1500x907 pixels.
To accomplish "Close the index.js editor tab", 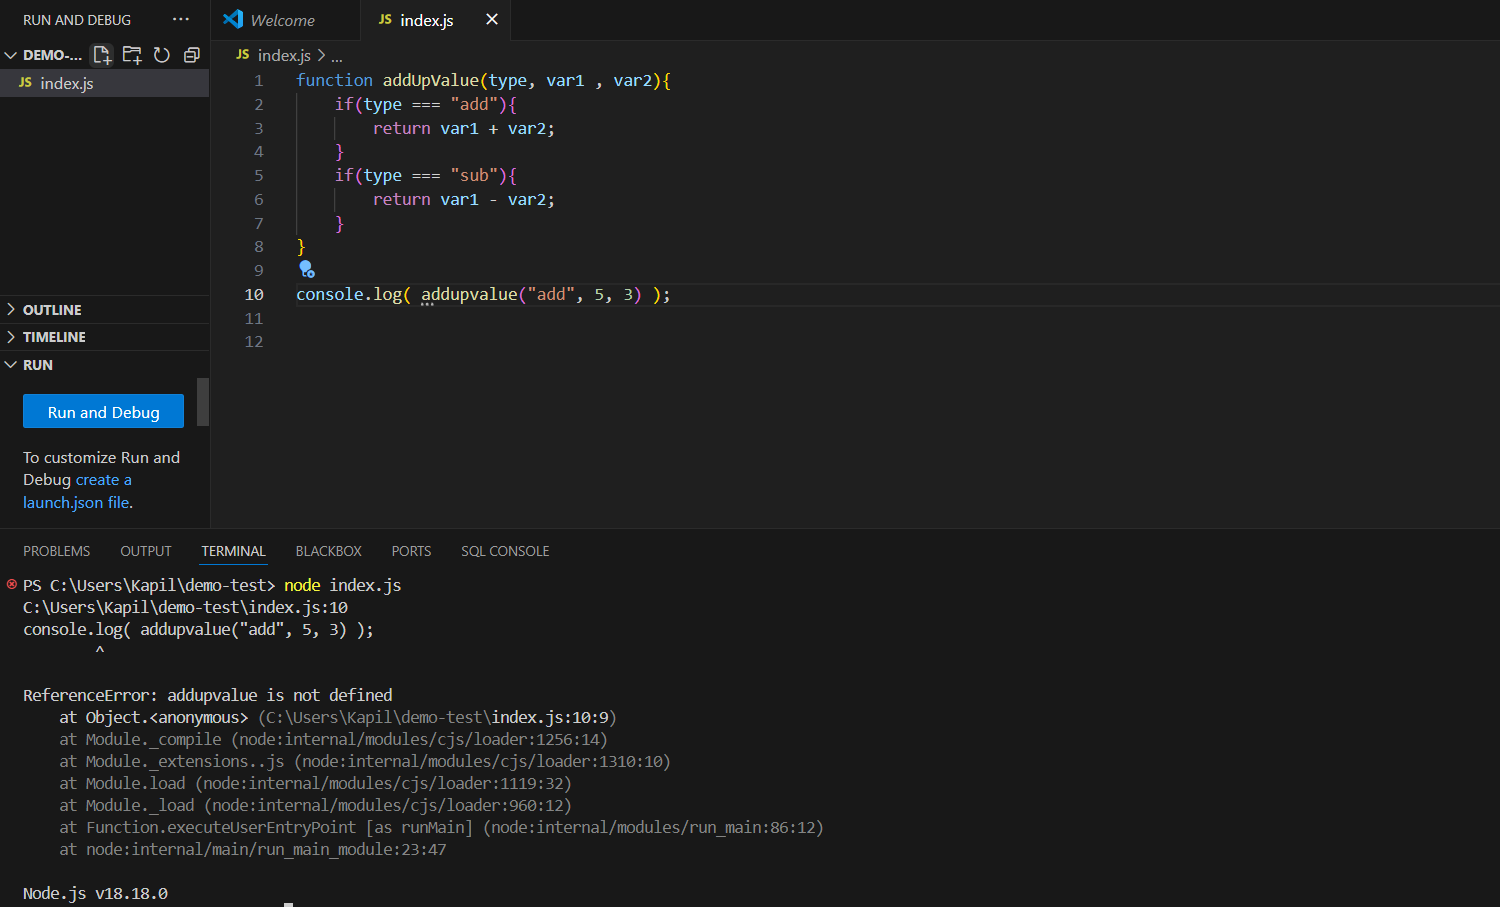I will 491,19.
